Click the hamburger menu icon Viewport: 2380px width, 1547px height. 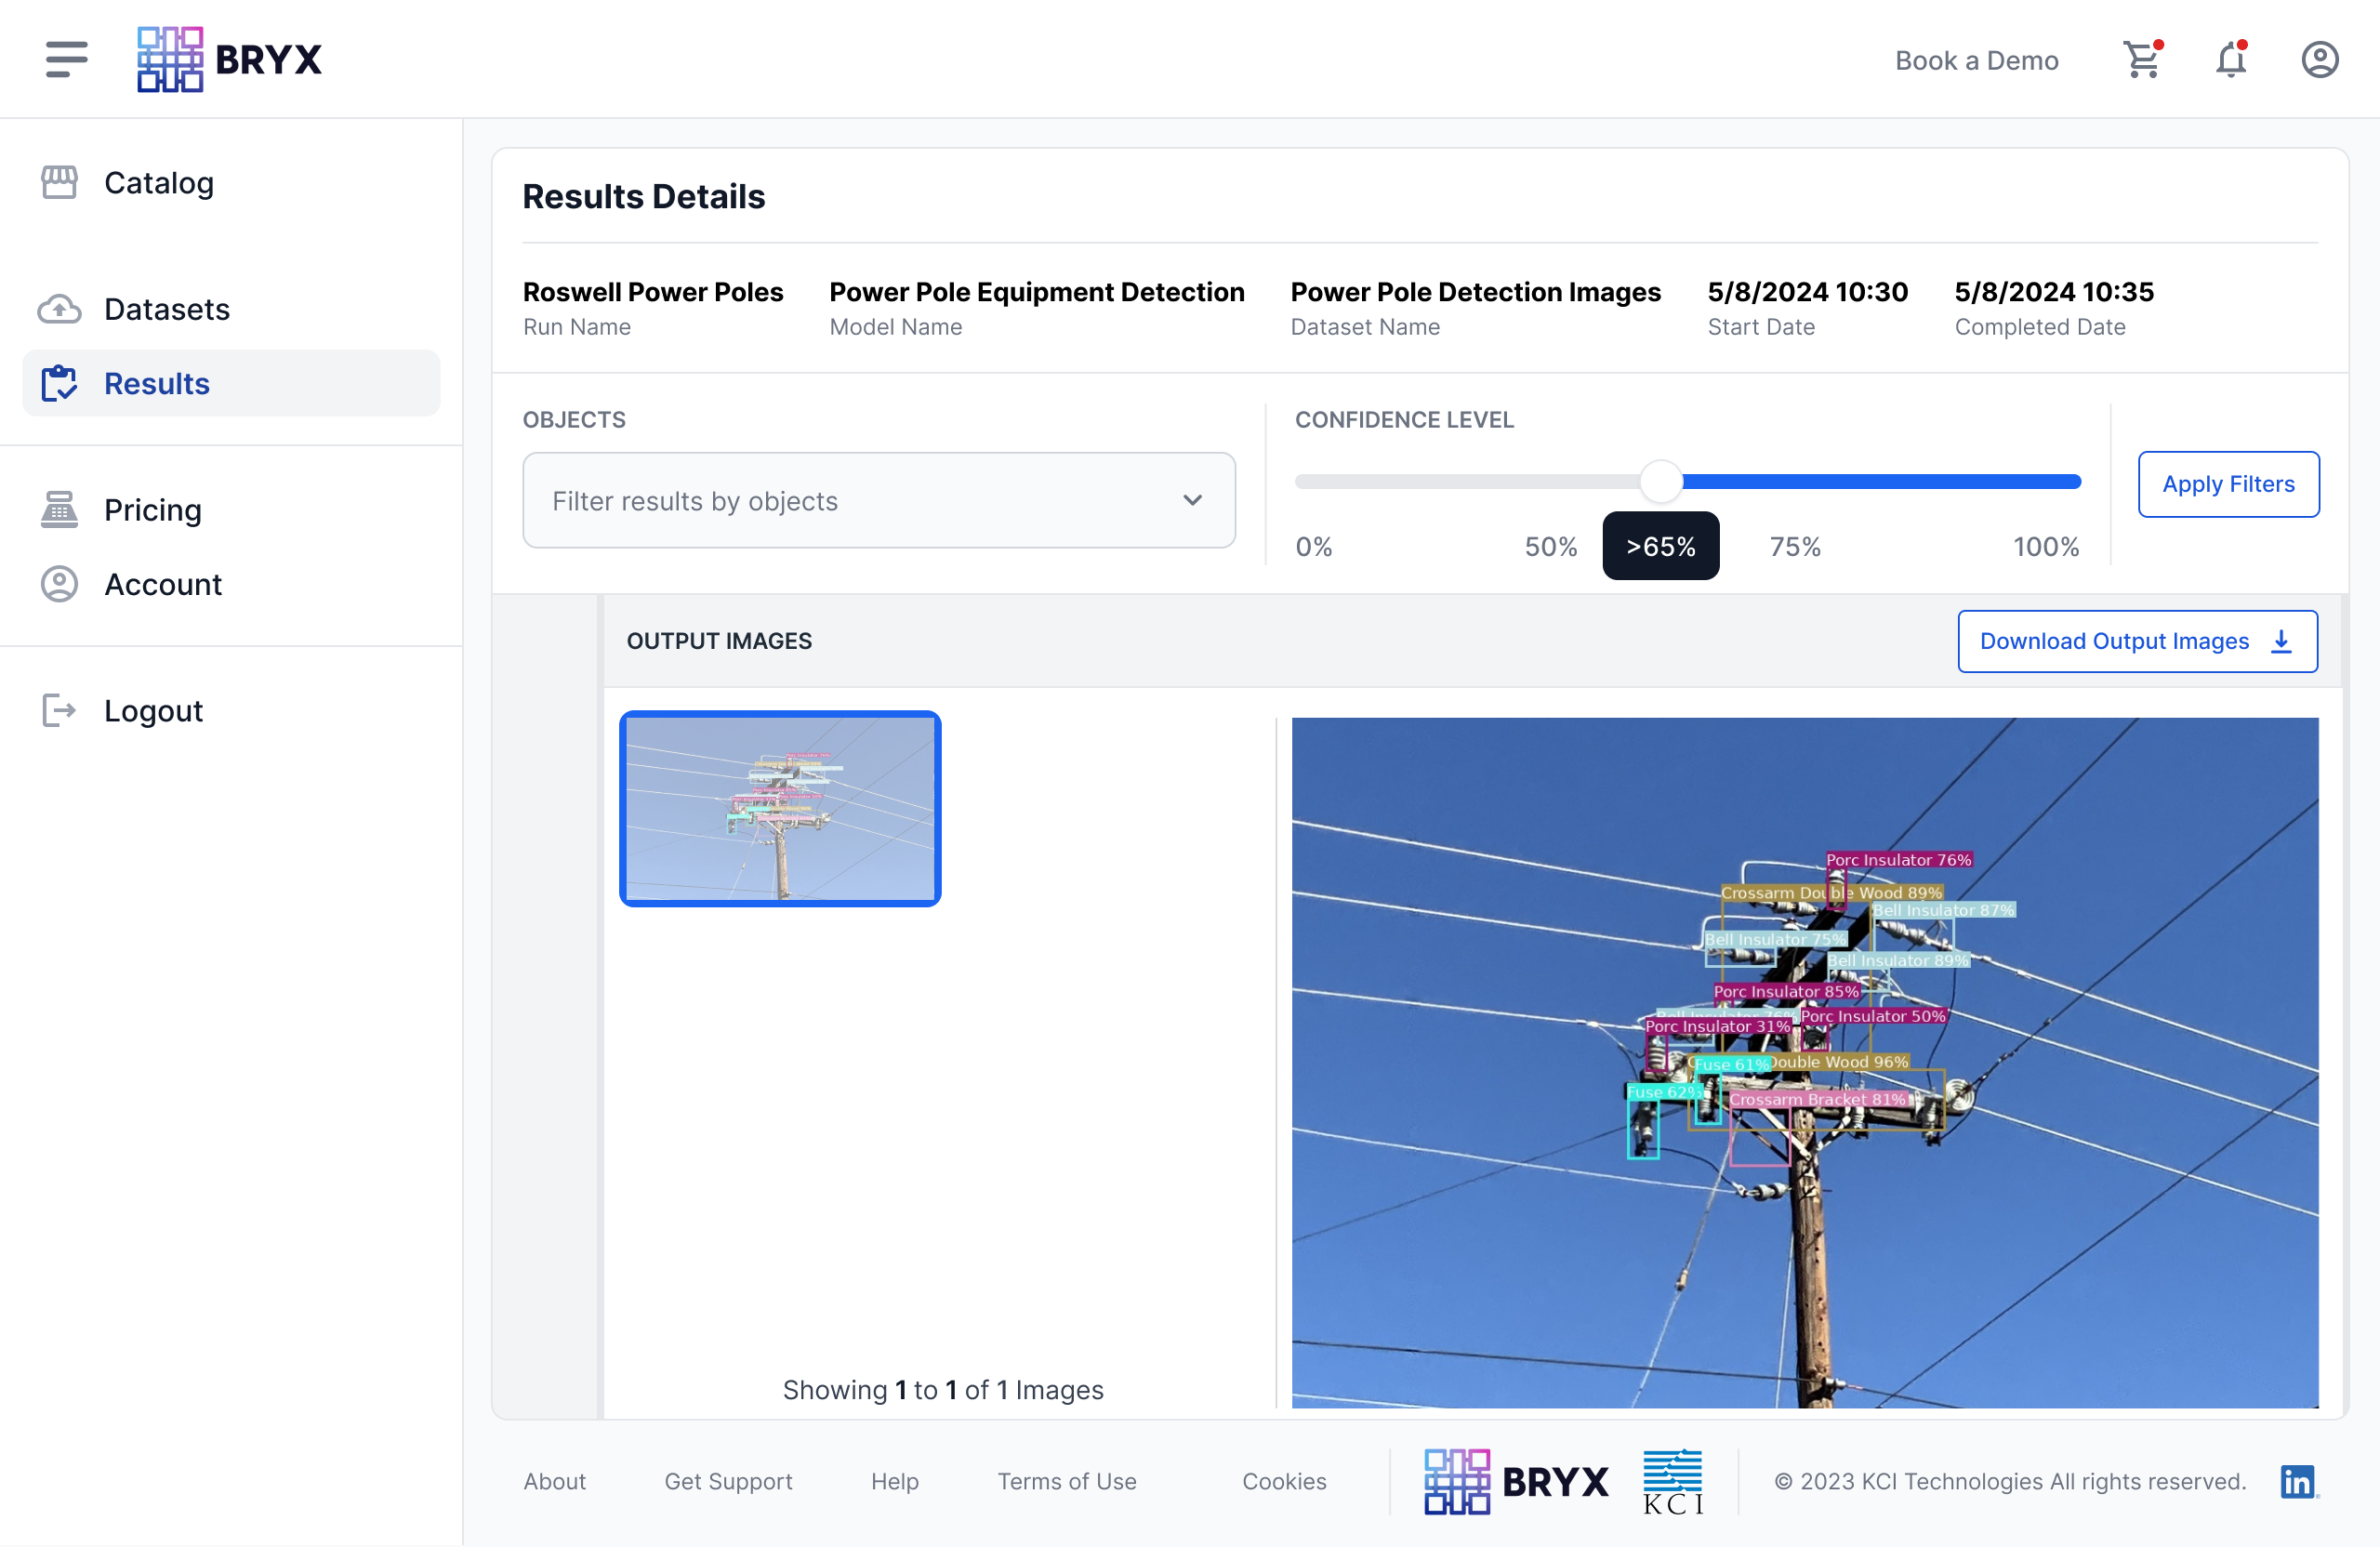[66, 58]
